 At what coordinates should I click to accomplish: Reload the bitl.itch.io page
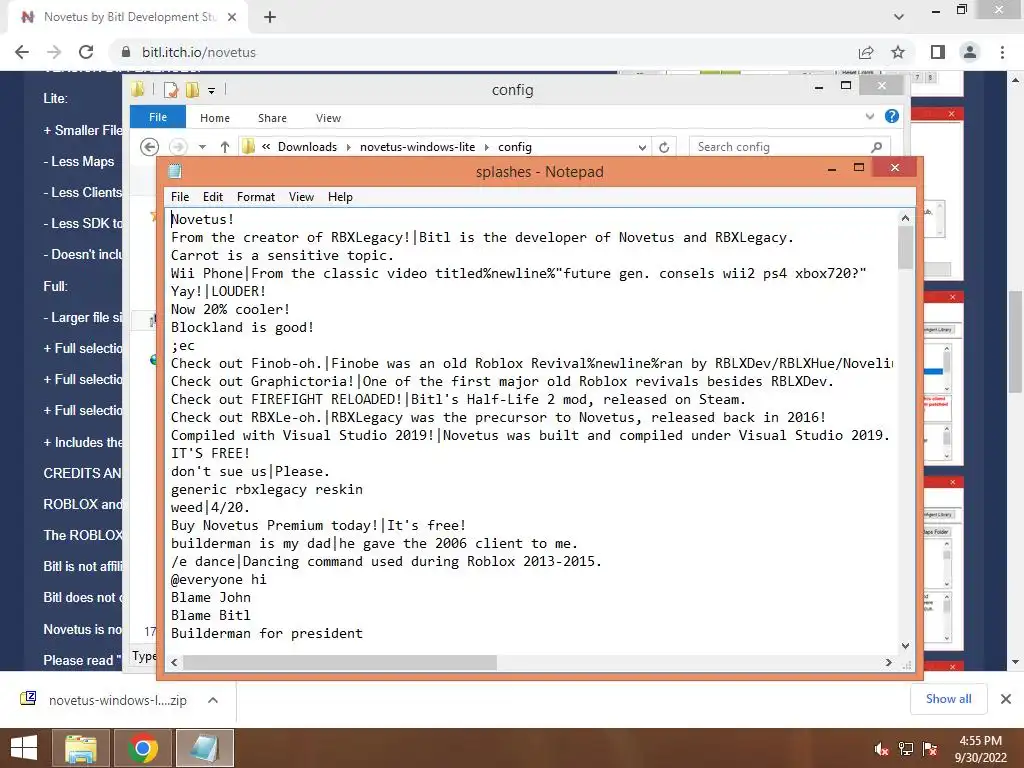click(86, 52)
